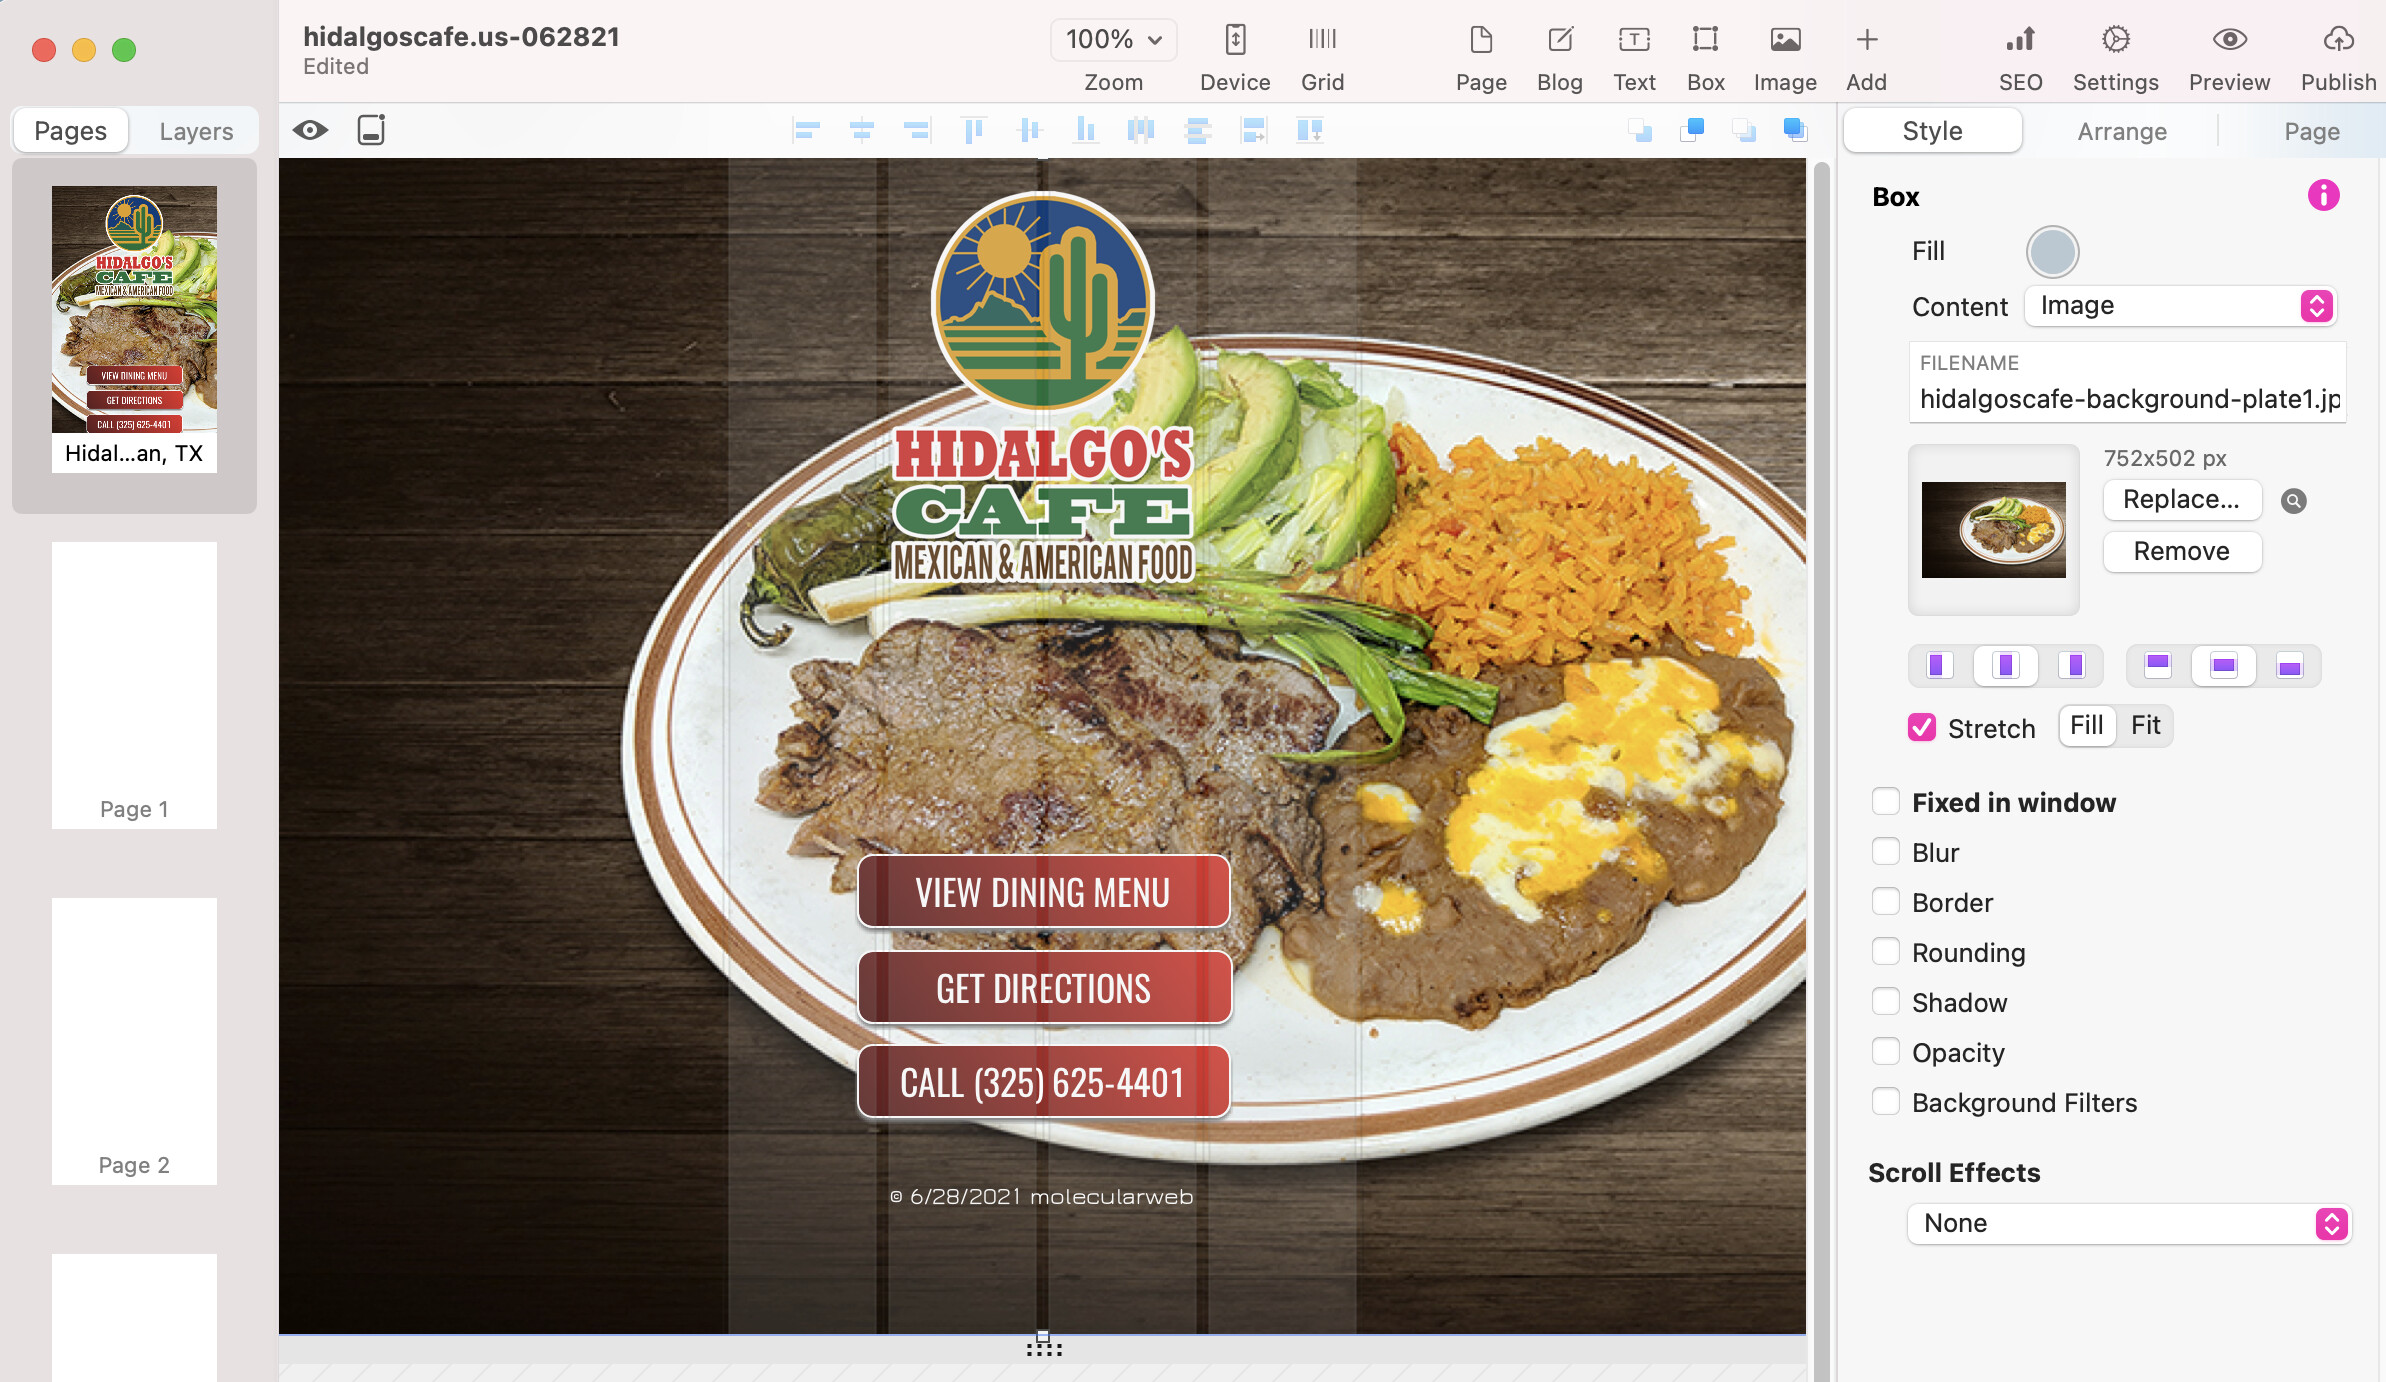
Task: Align selected elements to right edge
Action: [916, 130]
